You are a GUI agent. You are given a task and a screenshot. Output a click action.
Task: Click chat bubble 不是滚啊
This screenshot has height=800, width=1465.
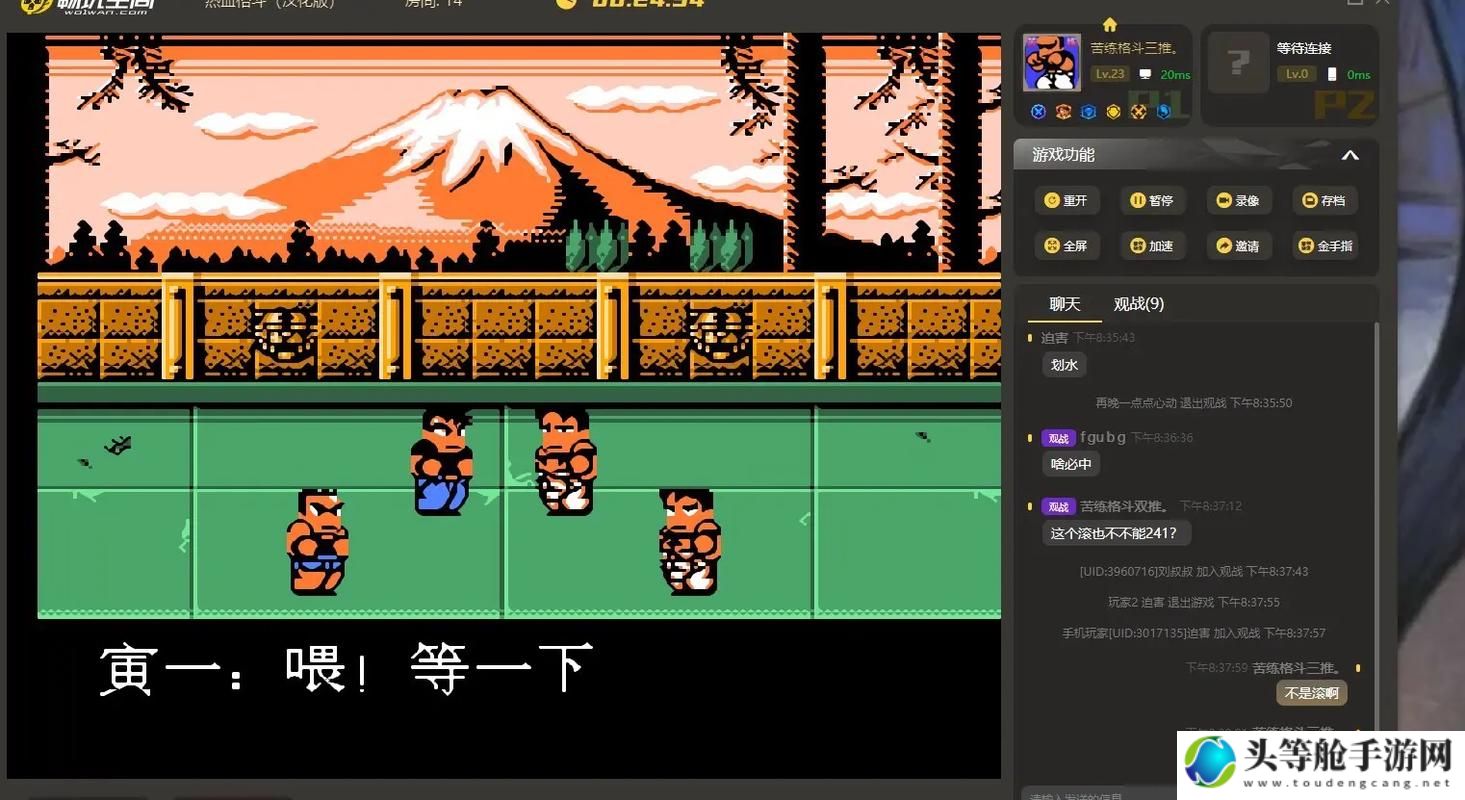click(x=1312, y=693)
